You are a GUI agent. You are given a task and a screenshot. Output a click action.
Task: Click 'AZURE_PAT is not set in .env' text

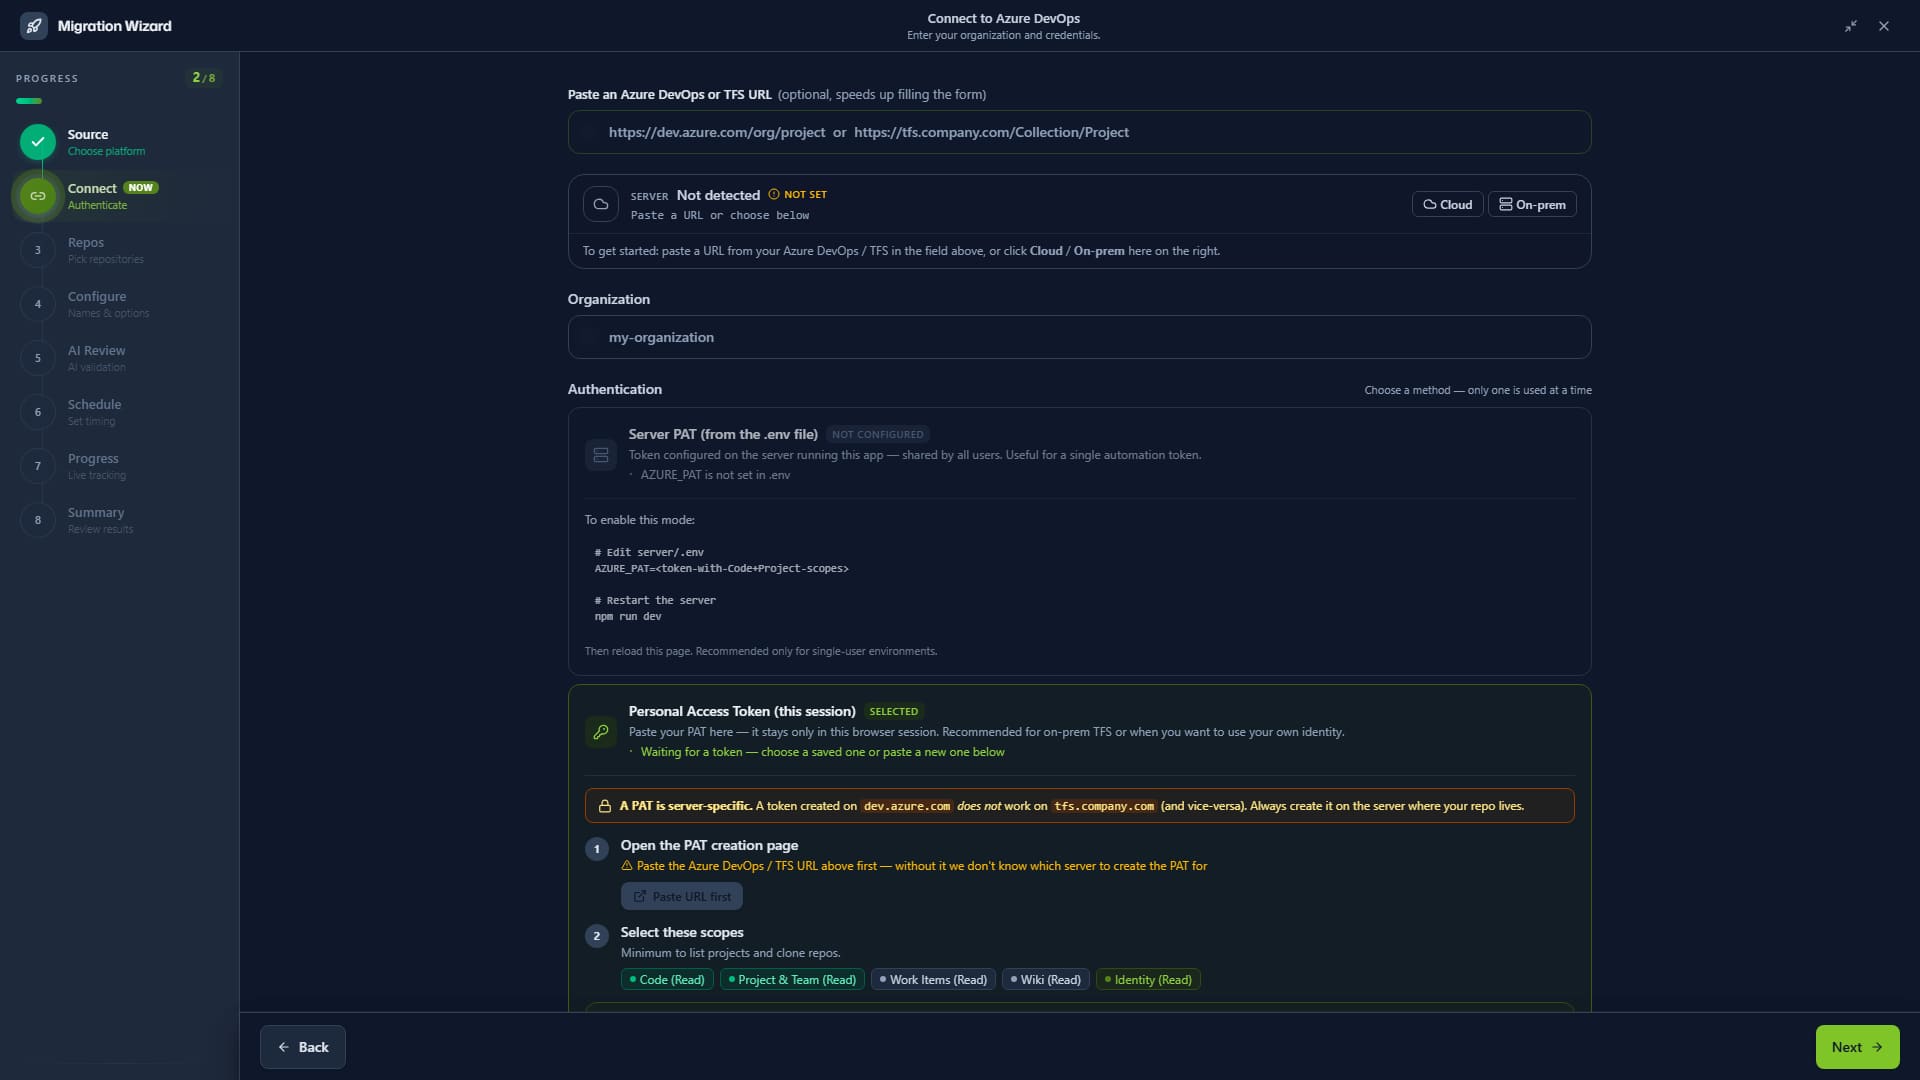coord(715,475)
